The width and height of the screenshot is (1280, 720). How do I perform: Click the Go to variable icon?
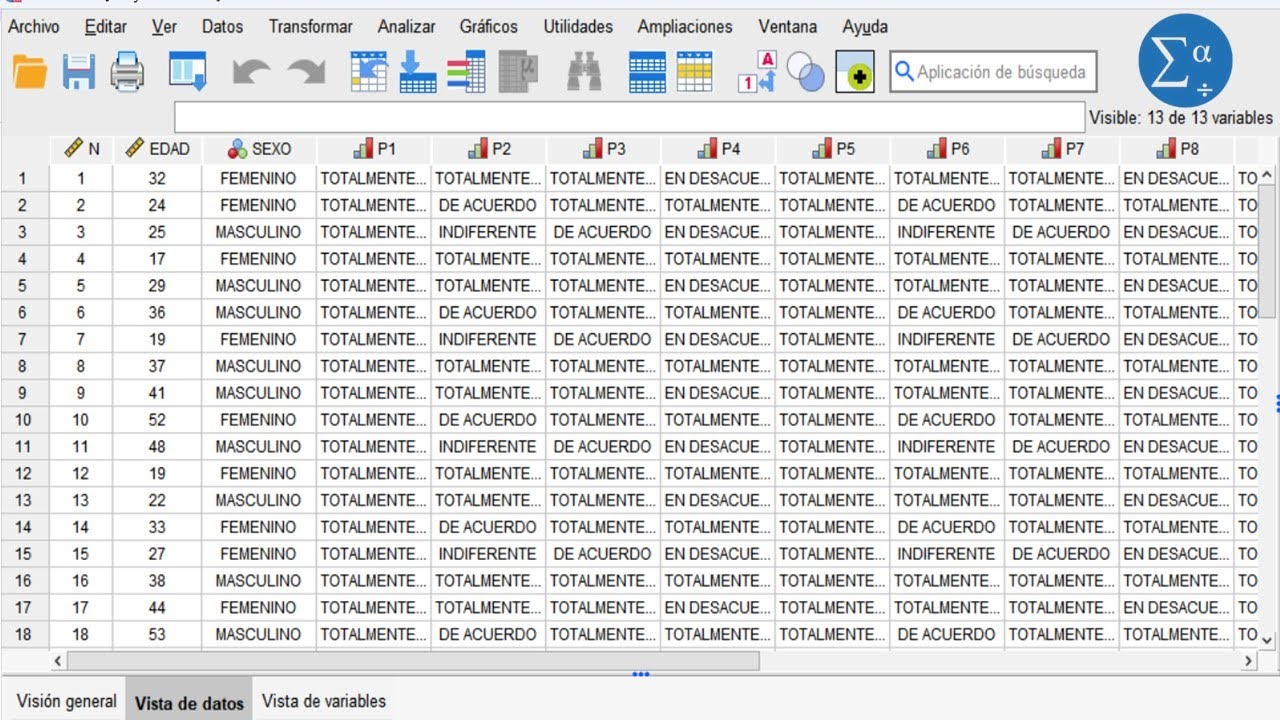[x=417, y=72]
